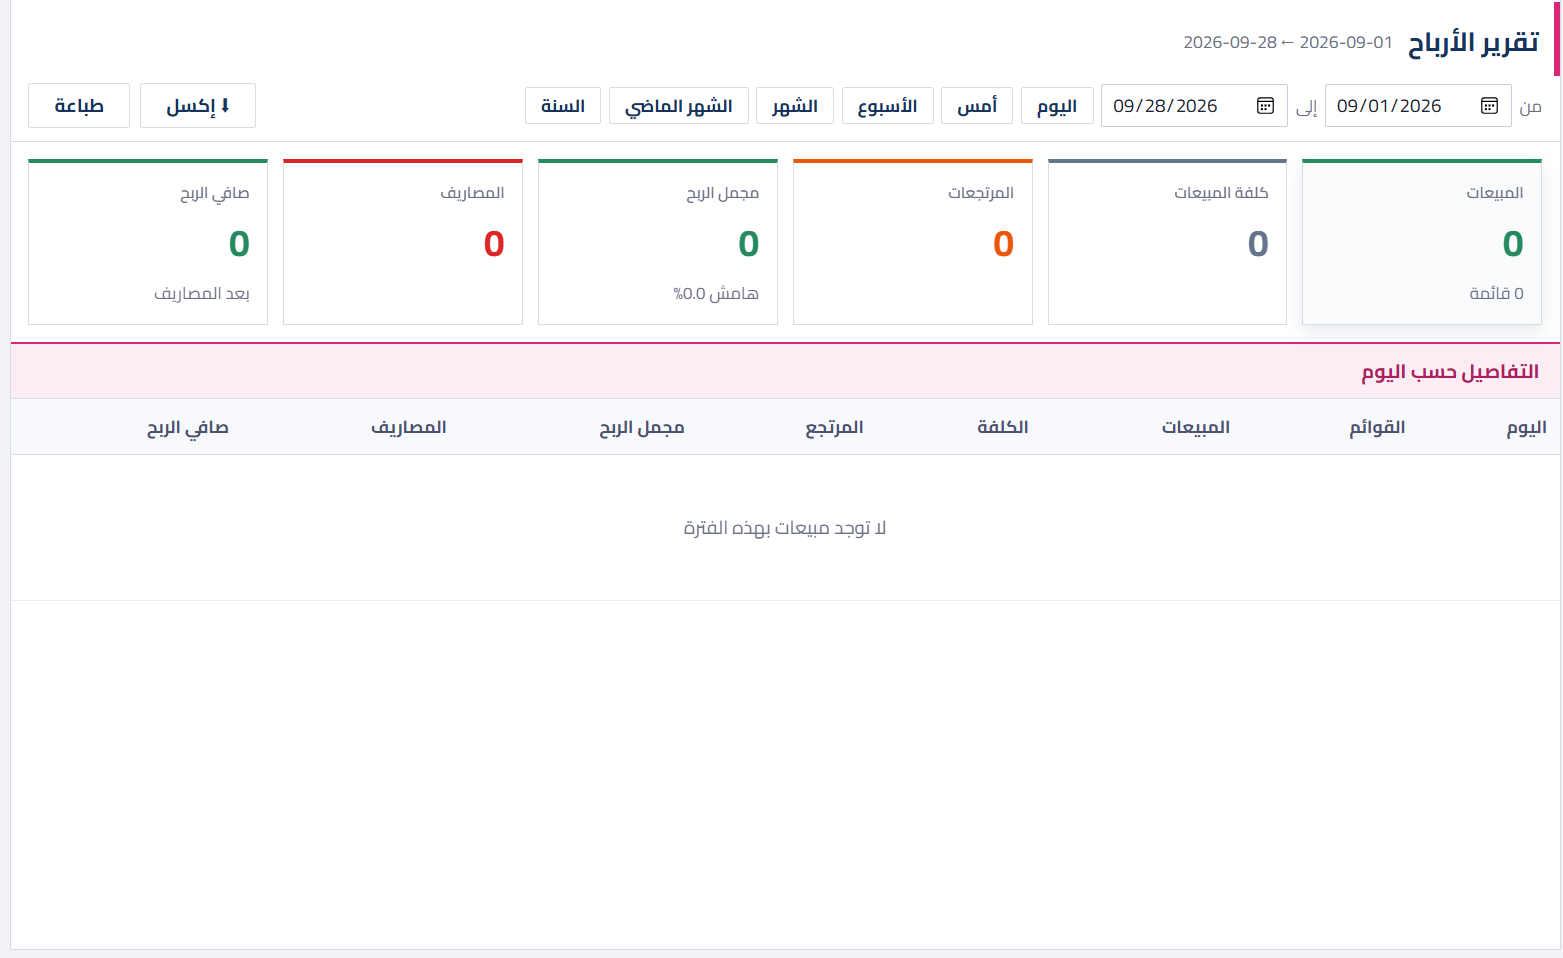This screenshot has height=958, width=1563.
Task: Select the أمس (yesterday) range button
Action: (x=977, y=106)
